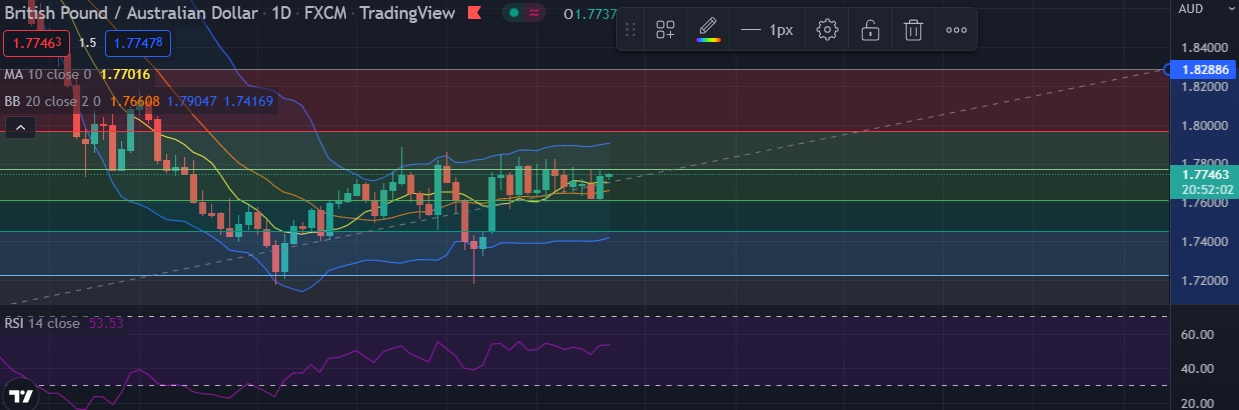
Task: Click the pink wave data-mode icon
Action: pos(535,14)
